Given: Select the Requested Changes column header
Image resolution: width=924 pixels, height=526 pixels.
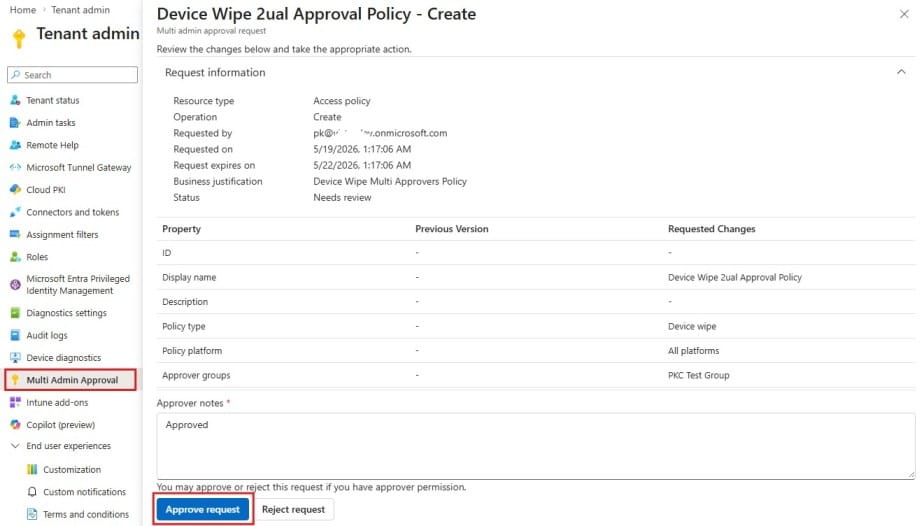Looking at the screenshot, I should point(711,229).
